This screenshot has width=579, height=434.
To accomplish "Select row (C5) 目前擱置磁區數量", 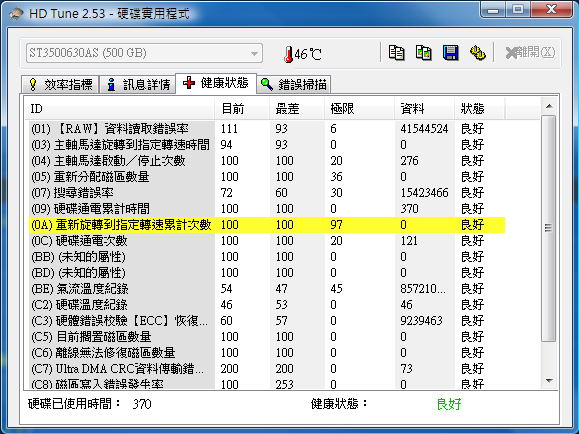I will coord(267,336).
